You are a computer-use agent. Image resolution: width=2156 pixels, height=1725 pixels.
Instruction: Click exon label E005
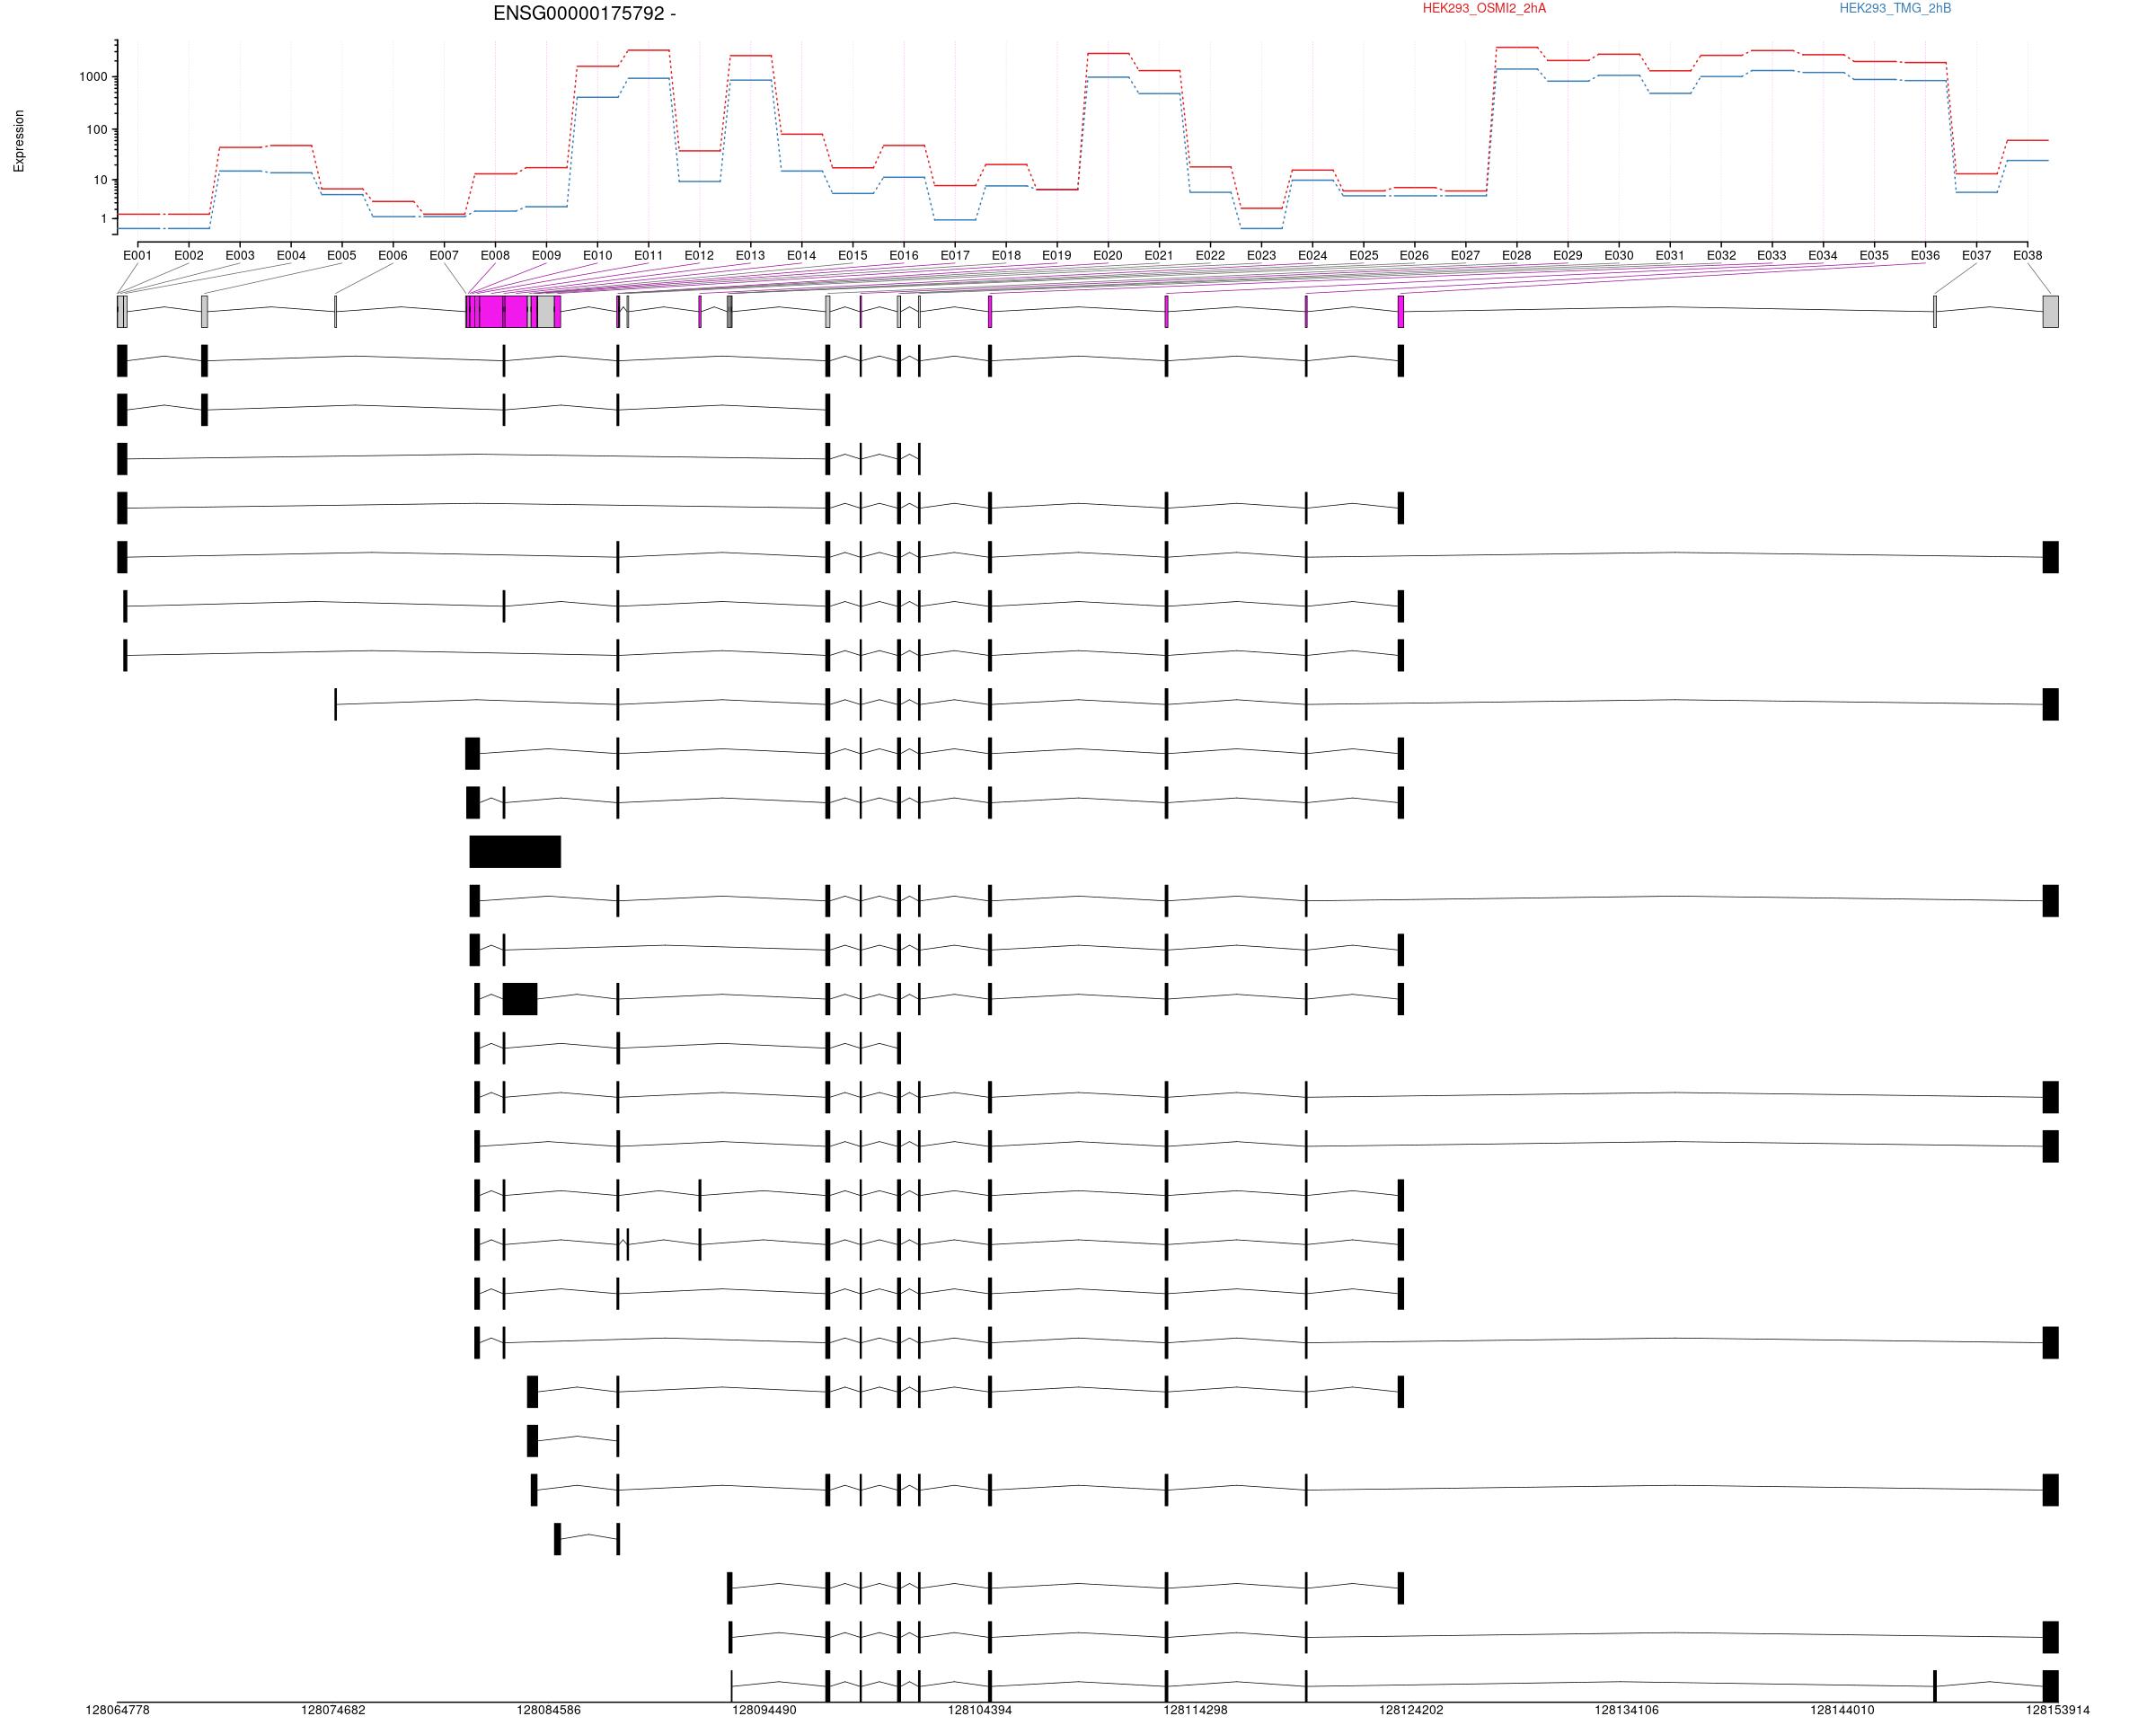coord(341,256)
